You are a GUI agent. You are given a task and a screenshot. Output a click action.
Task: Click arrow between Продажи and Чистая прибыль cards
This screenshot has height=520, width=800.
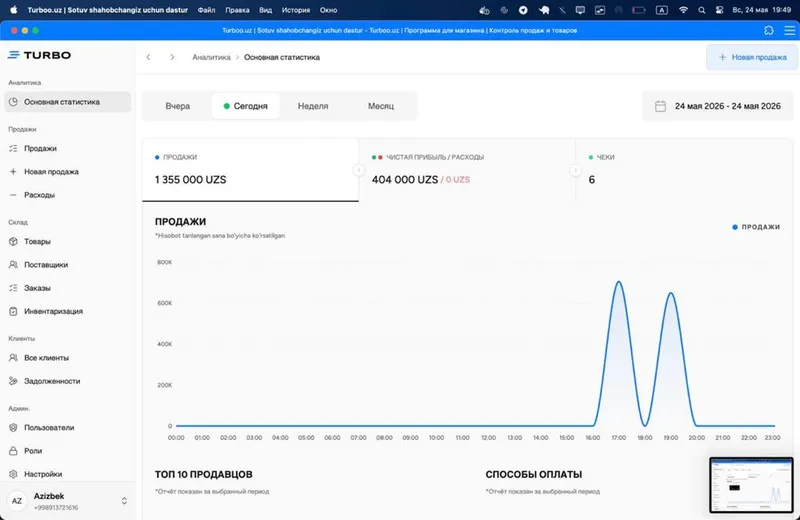[x=359, y=170]
